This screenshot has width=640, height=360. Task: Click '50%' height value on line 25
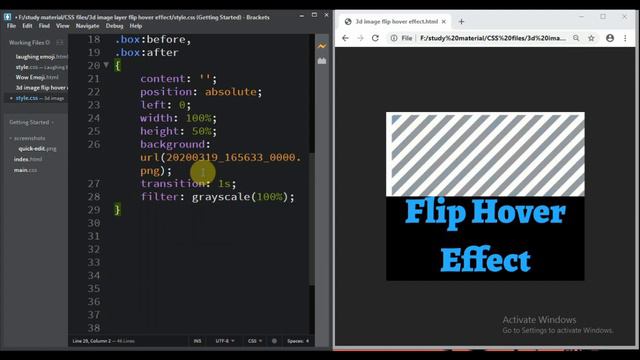click(x=202, y=131)
